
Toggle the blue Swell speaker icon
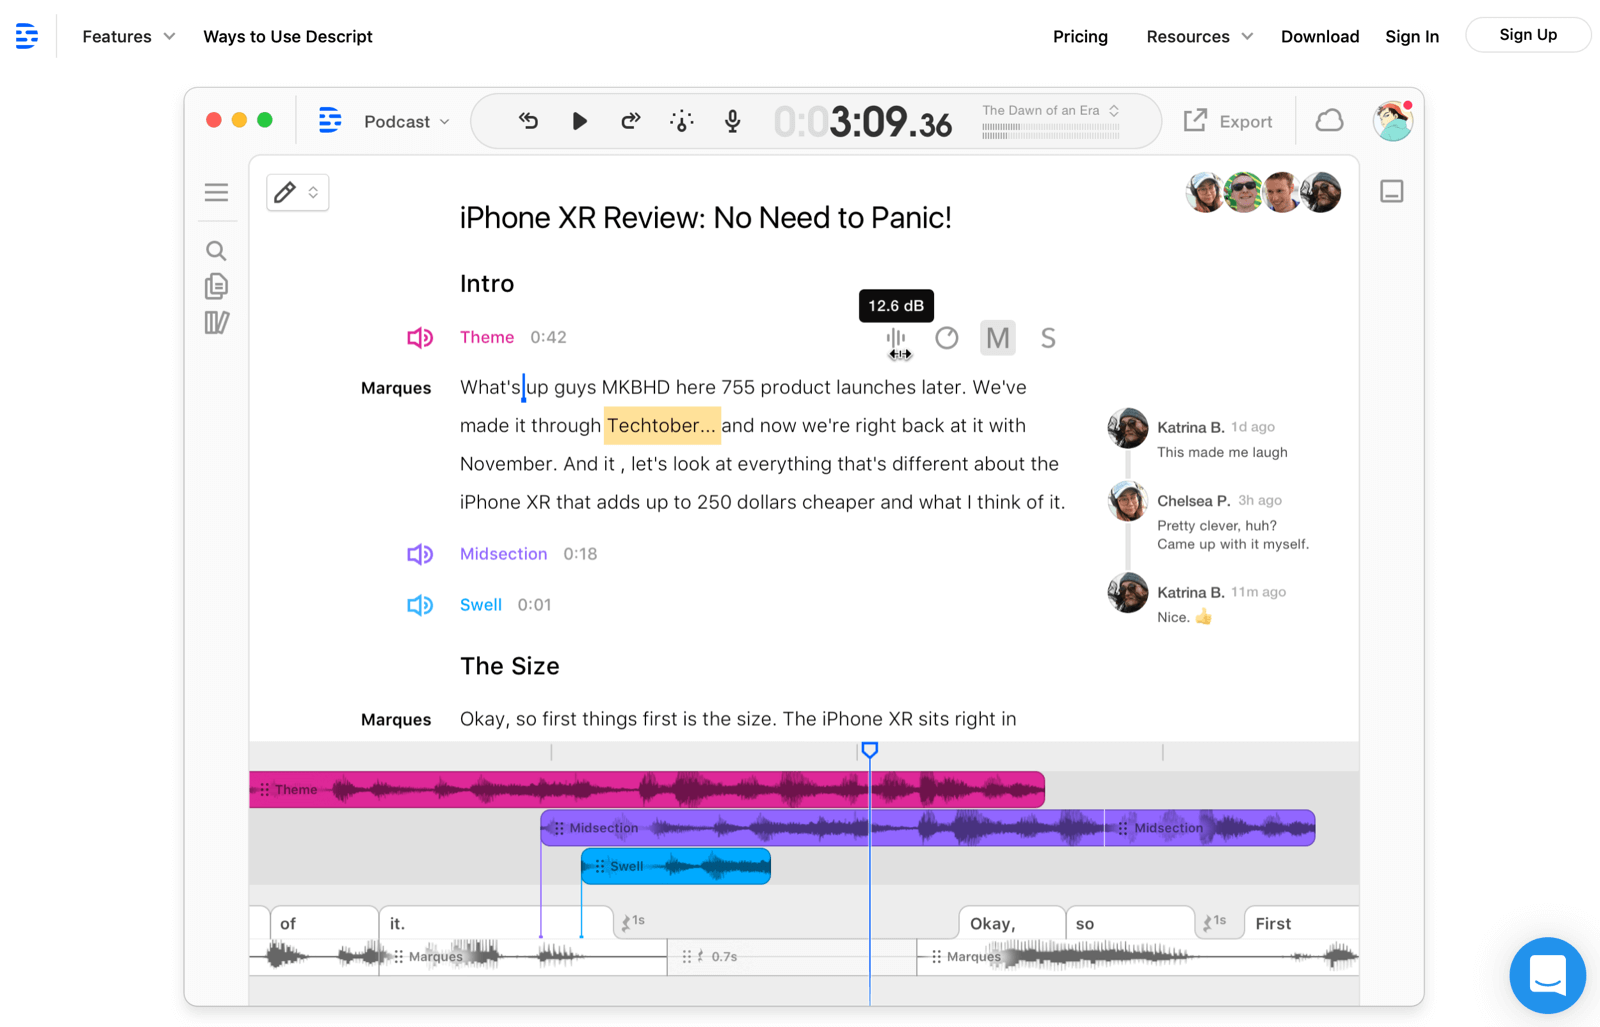[x=420, y=605]
